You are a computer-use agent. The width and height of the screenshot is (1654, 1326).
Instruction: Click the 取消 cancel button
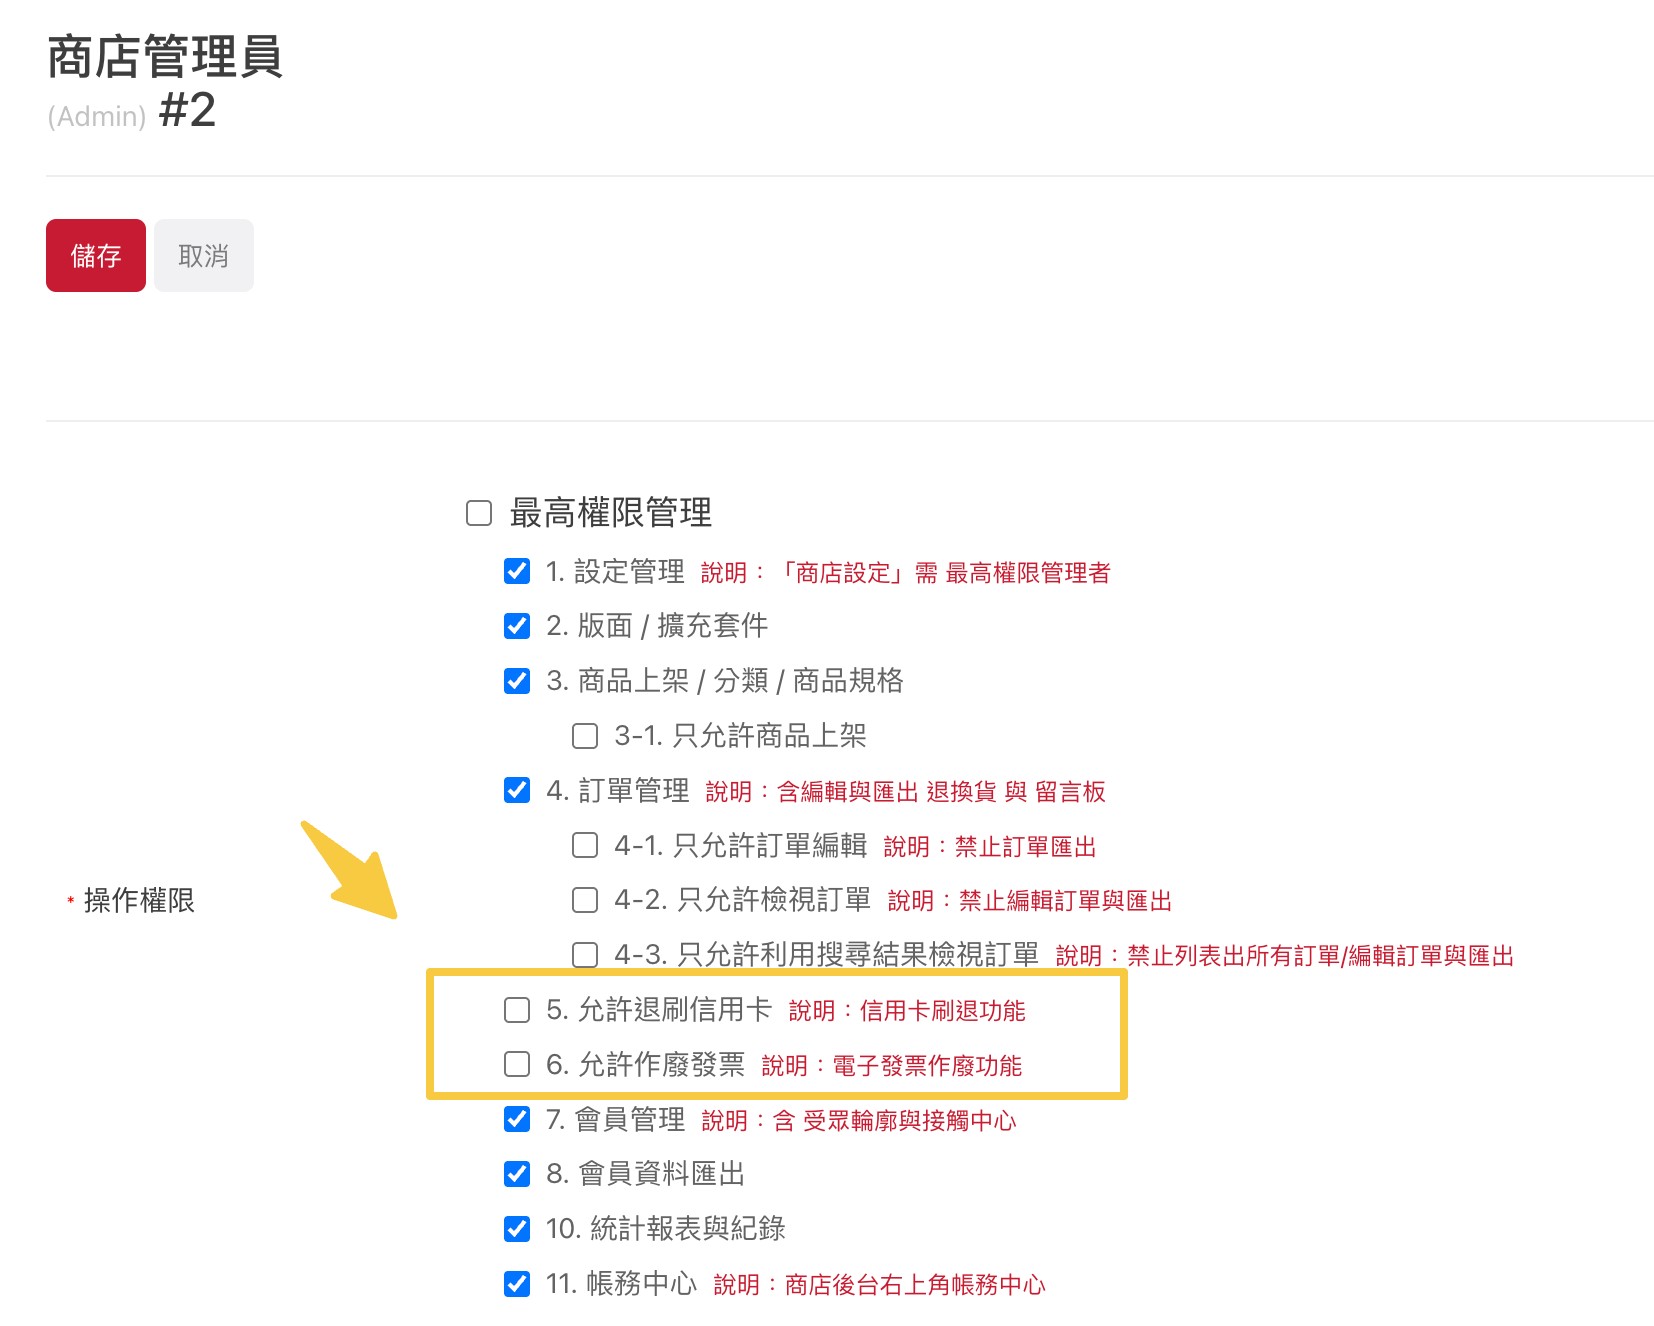(204, 256)
